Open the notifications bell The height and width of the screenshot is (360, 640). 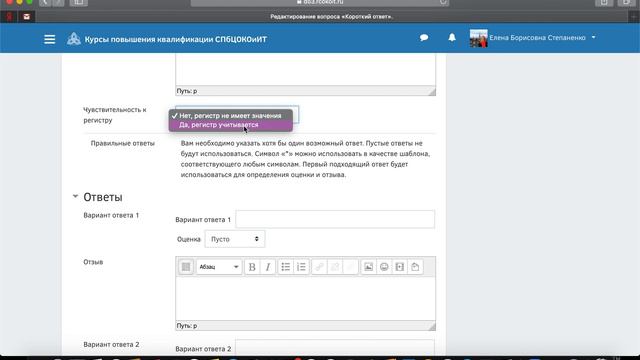pos(452,38)
